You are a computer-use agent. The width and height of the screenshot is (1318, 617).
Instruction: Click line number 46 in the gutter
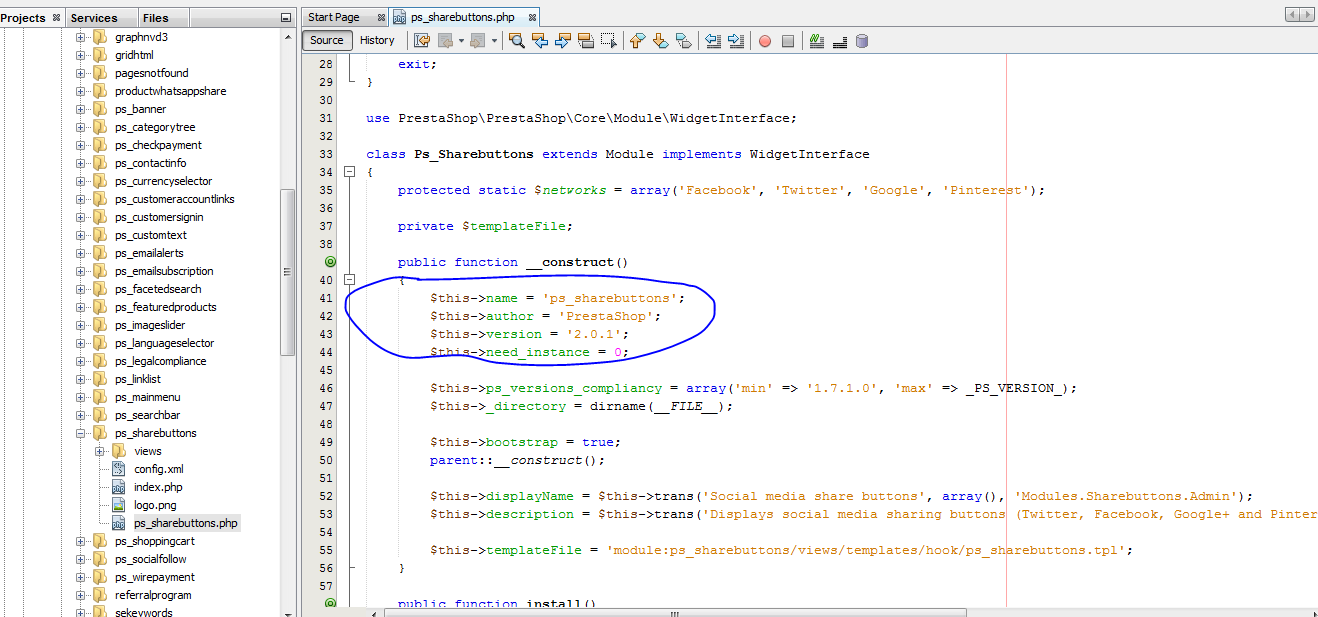coord(325,388)
